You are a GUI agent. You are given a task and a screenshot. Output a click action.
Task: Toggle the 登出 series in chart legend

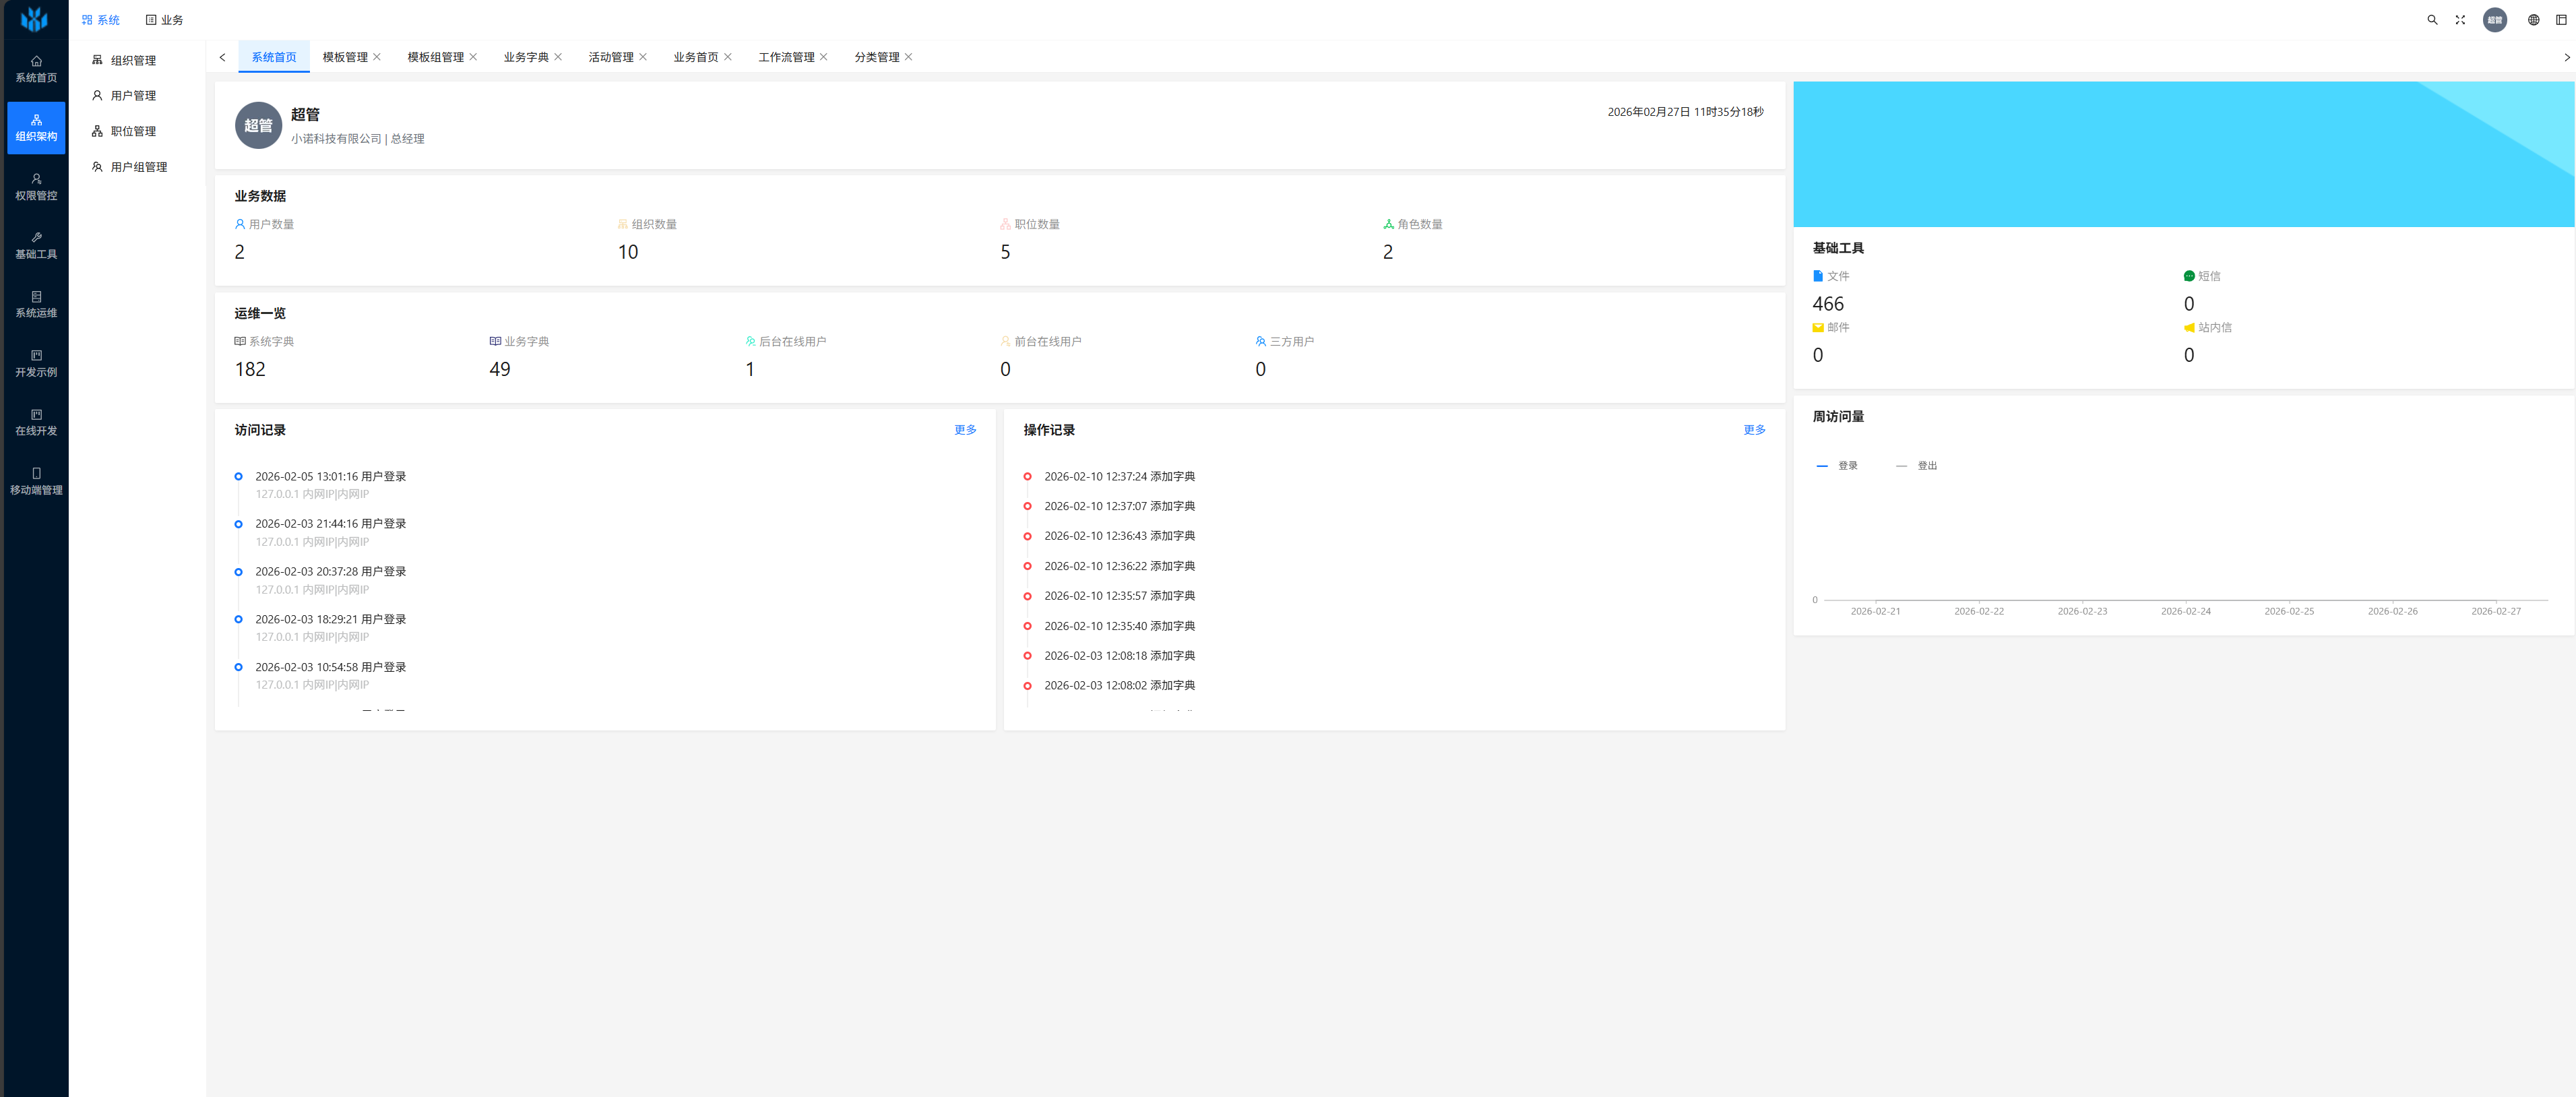coord(1916,466)
